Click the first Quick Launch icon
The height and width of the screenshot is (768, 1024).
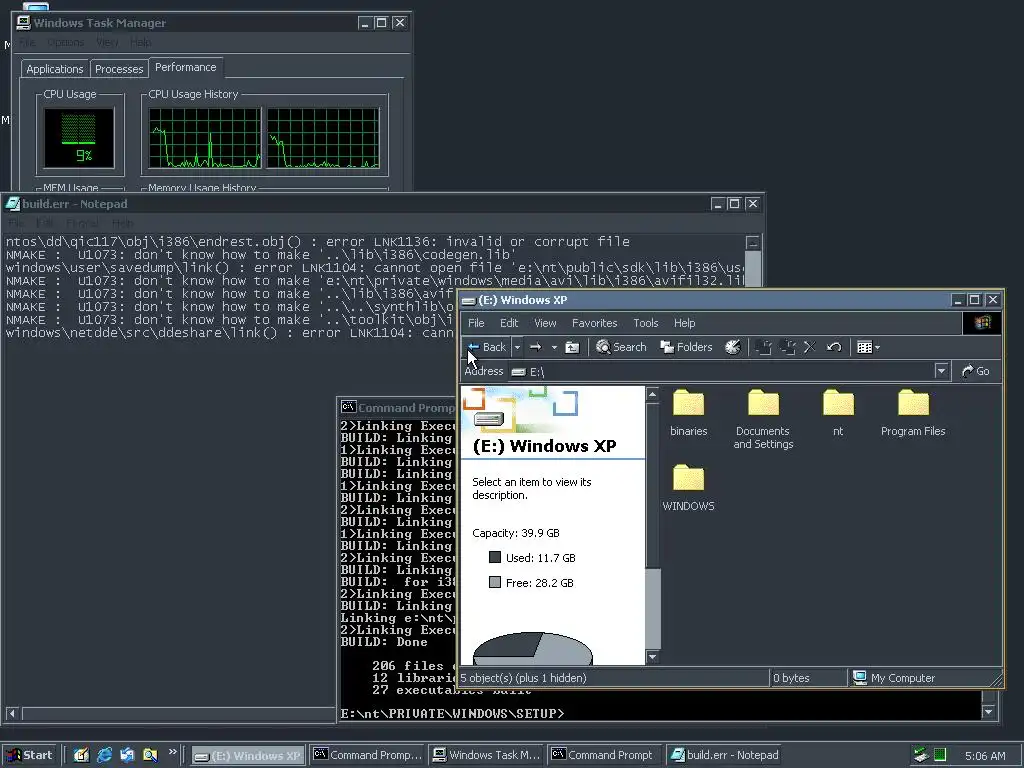(81, 755)
